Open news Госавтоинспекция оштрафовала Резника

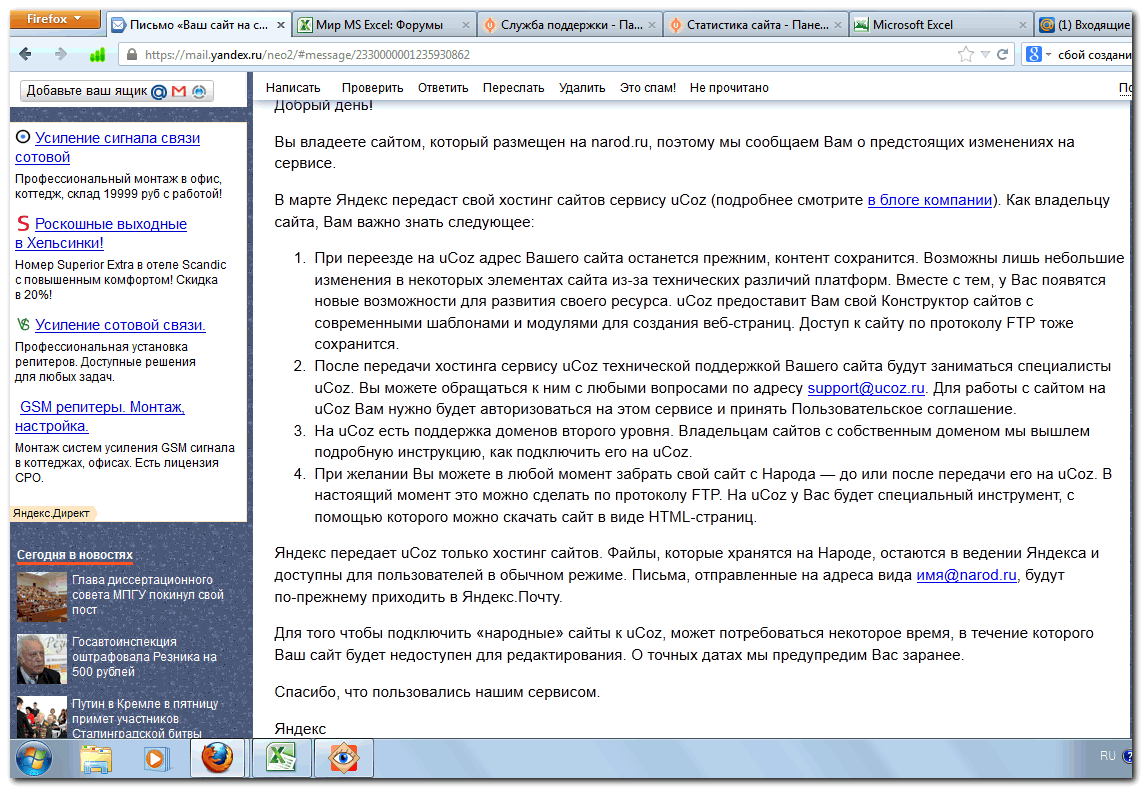tap(144, 656)
